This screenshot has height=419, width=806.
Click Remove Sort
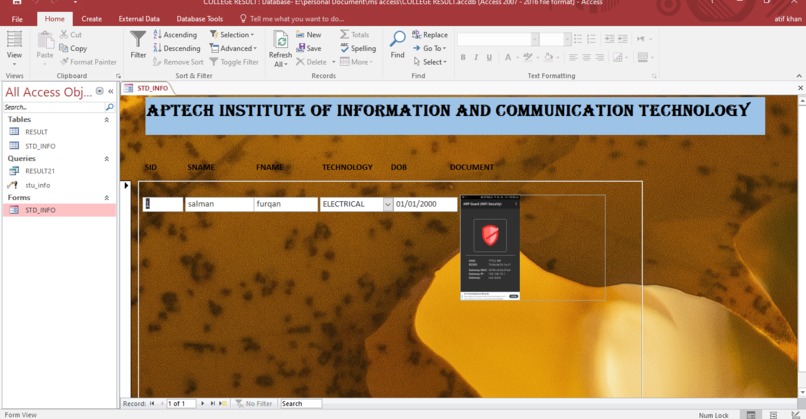click(178, 62)
